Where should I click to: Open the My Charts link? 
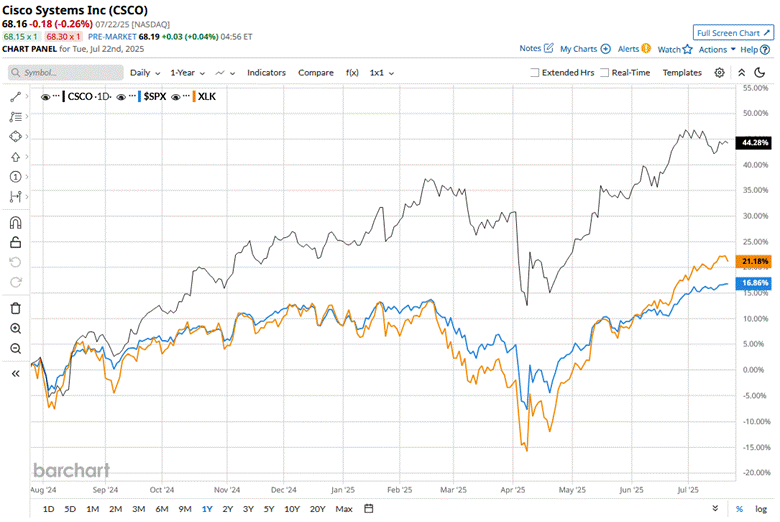pyautogui.click(x=578, y=49)
